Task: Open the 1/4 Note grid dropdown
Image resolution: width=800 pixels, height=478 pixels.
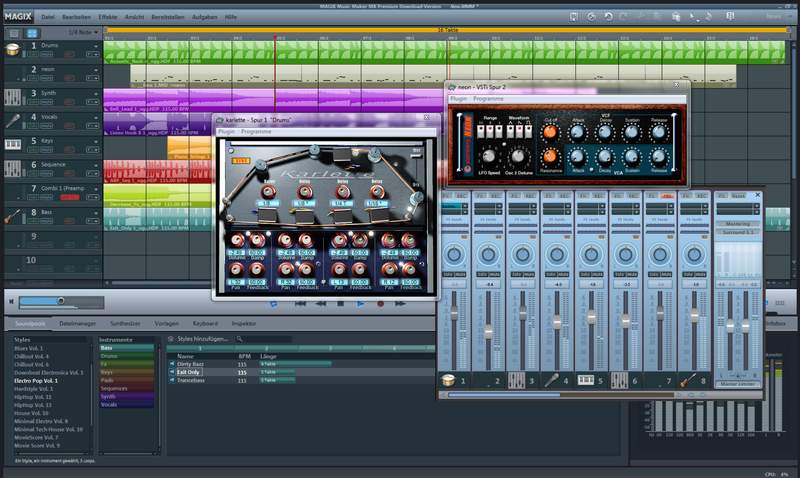Action: pyautogui.click(x=83, y=33)
